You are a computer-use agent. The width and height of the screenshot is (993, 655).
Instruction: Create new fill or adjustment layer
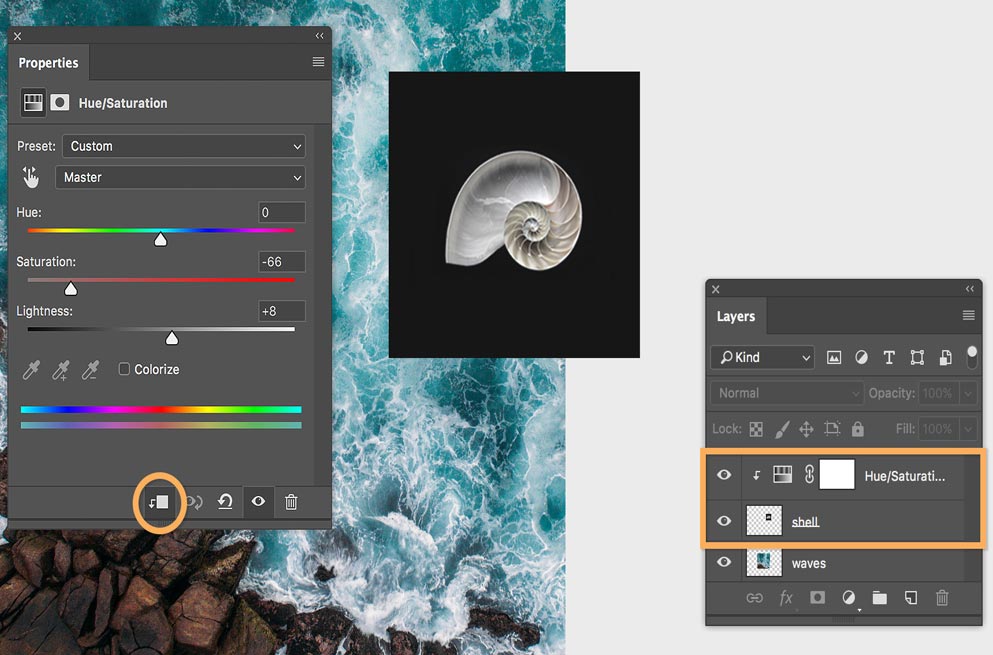coord(849,598)
